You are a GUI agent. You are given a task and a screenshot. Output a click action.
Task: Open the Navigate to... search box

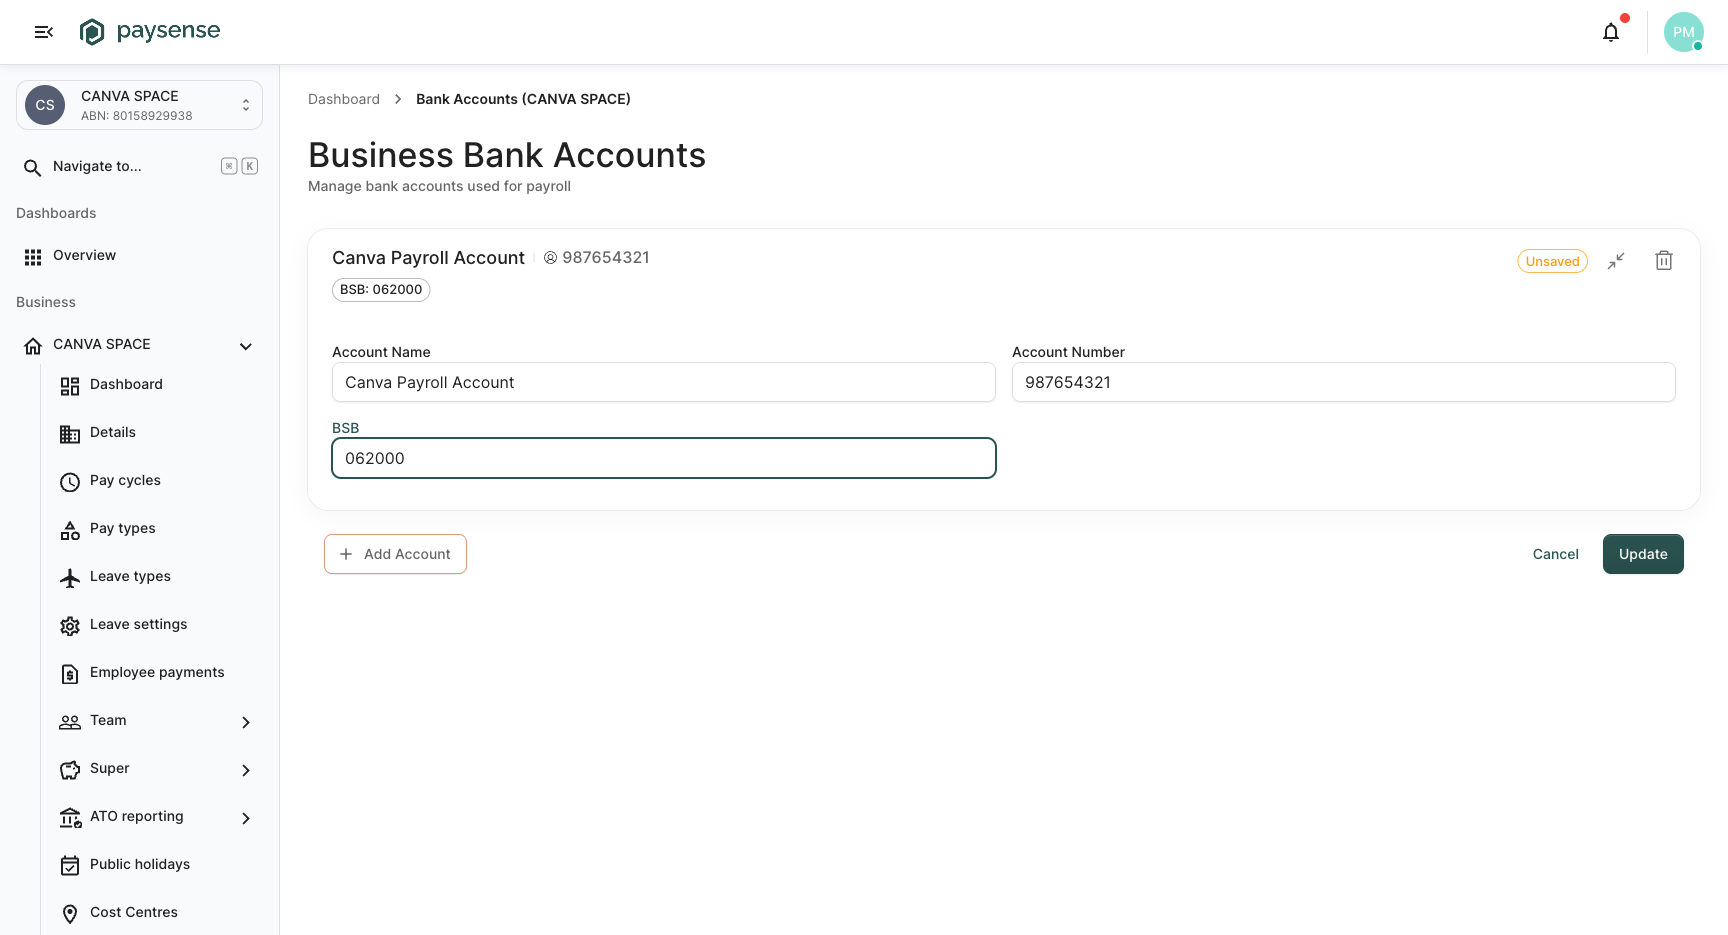click(139, 166)
